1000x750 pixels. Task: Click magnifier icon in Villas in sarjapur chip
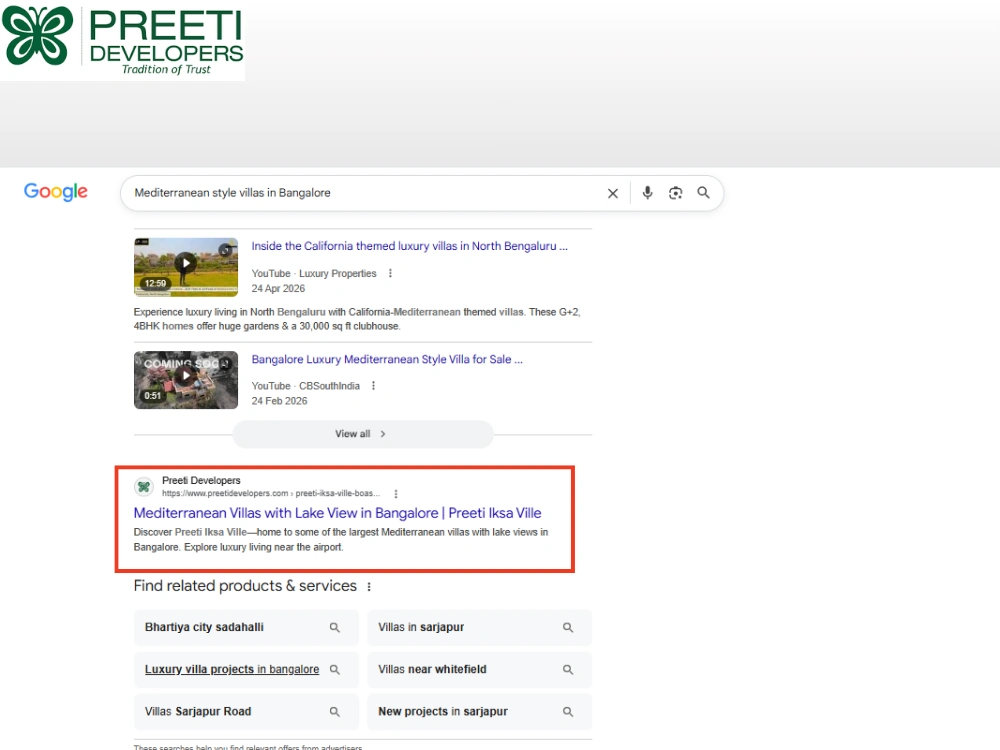tap(568, 628)
